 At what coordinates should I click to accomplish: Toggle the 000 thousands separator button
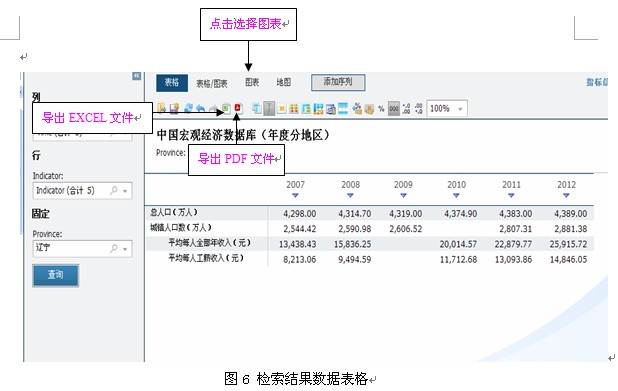click(394, 108)
